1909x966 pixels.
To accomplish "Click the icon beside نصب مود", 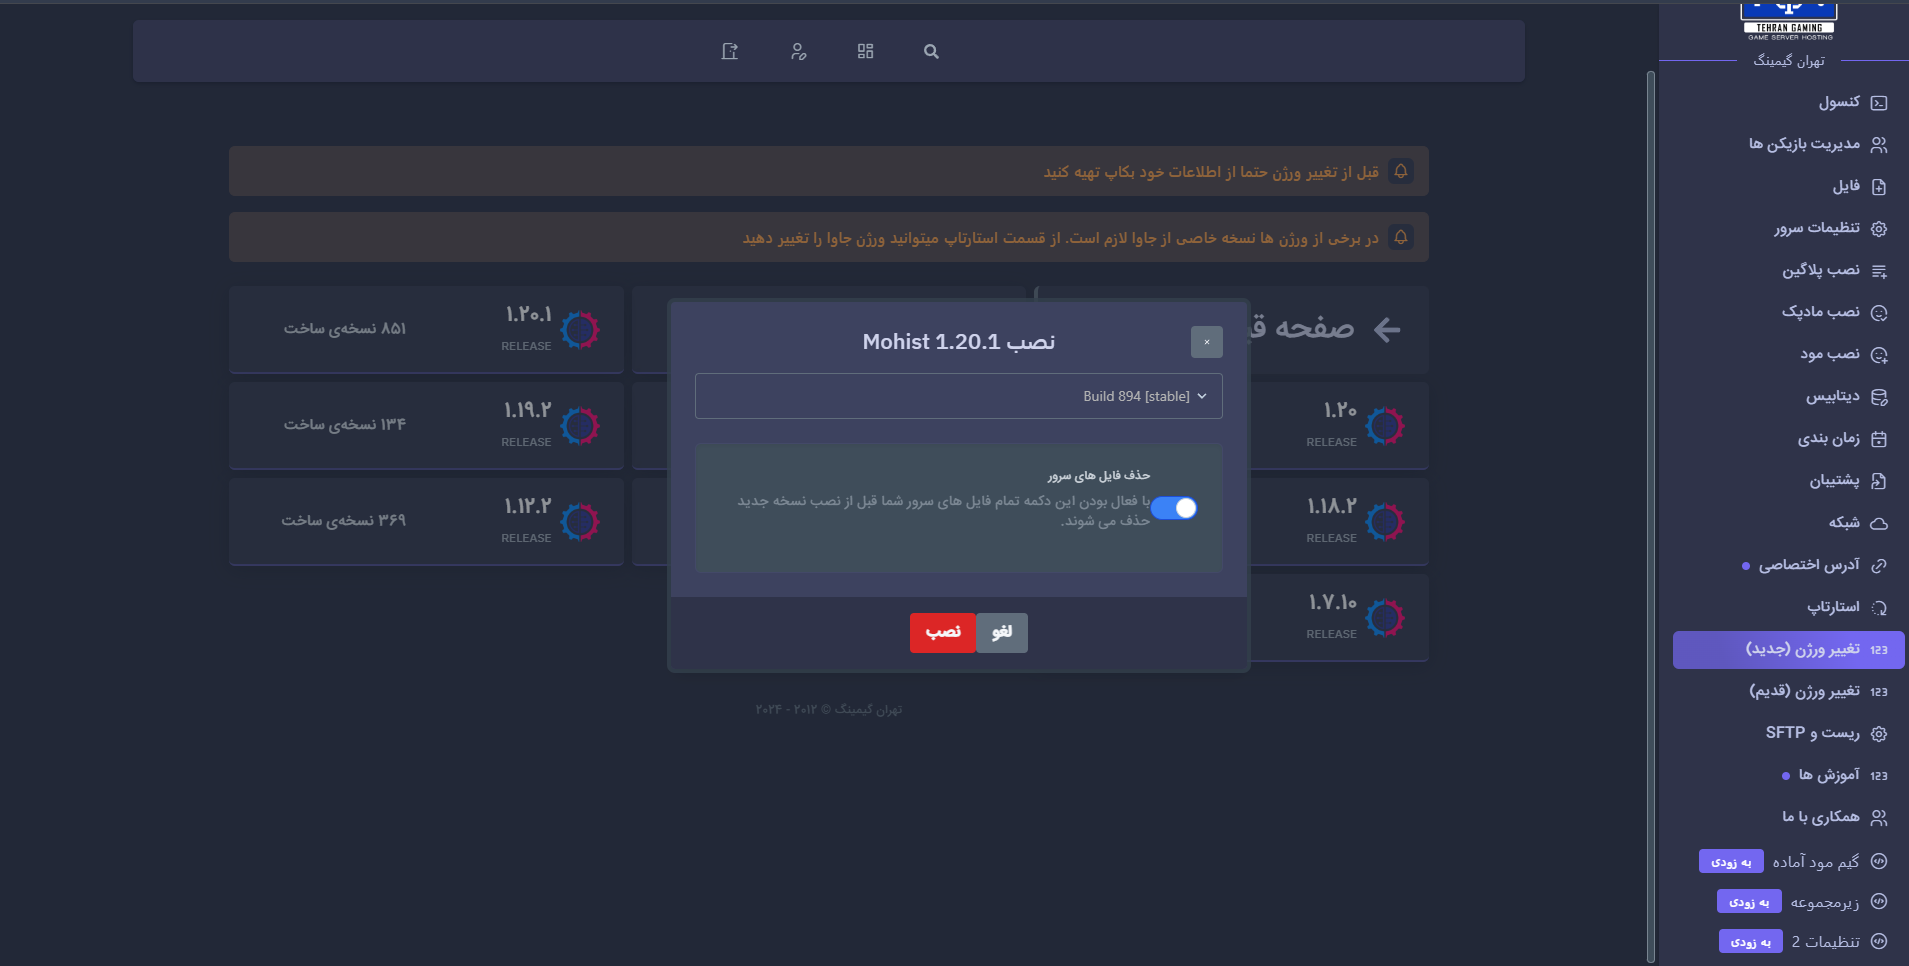I will coord(1879,355).
